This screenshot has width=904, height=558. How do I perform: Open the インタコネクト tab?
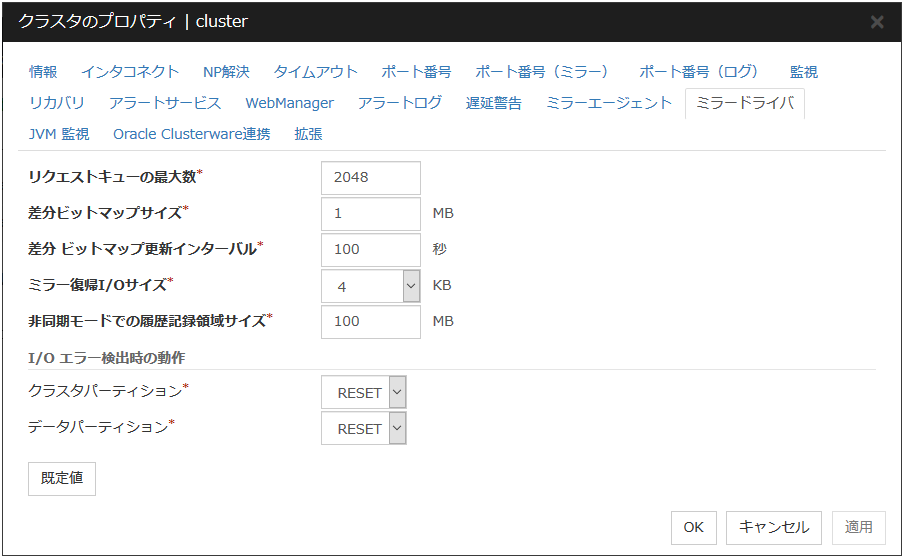point(130,72)
